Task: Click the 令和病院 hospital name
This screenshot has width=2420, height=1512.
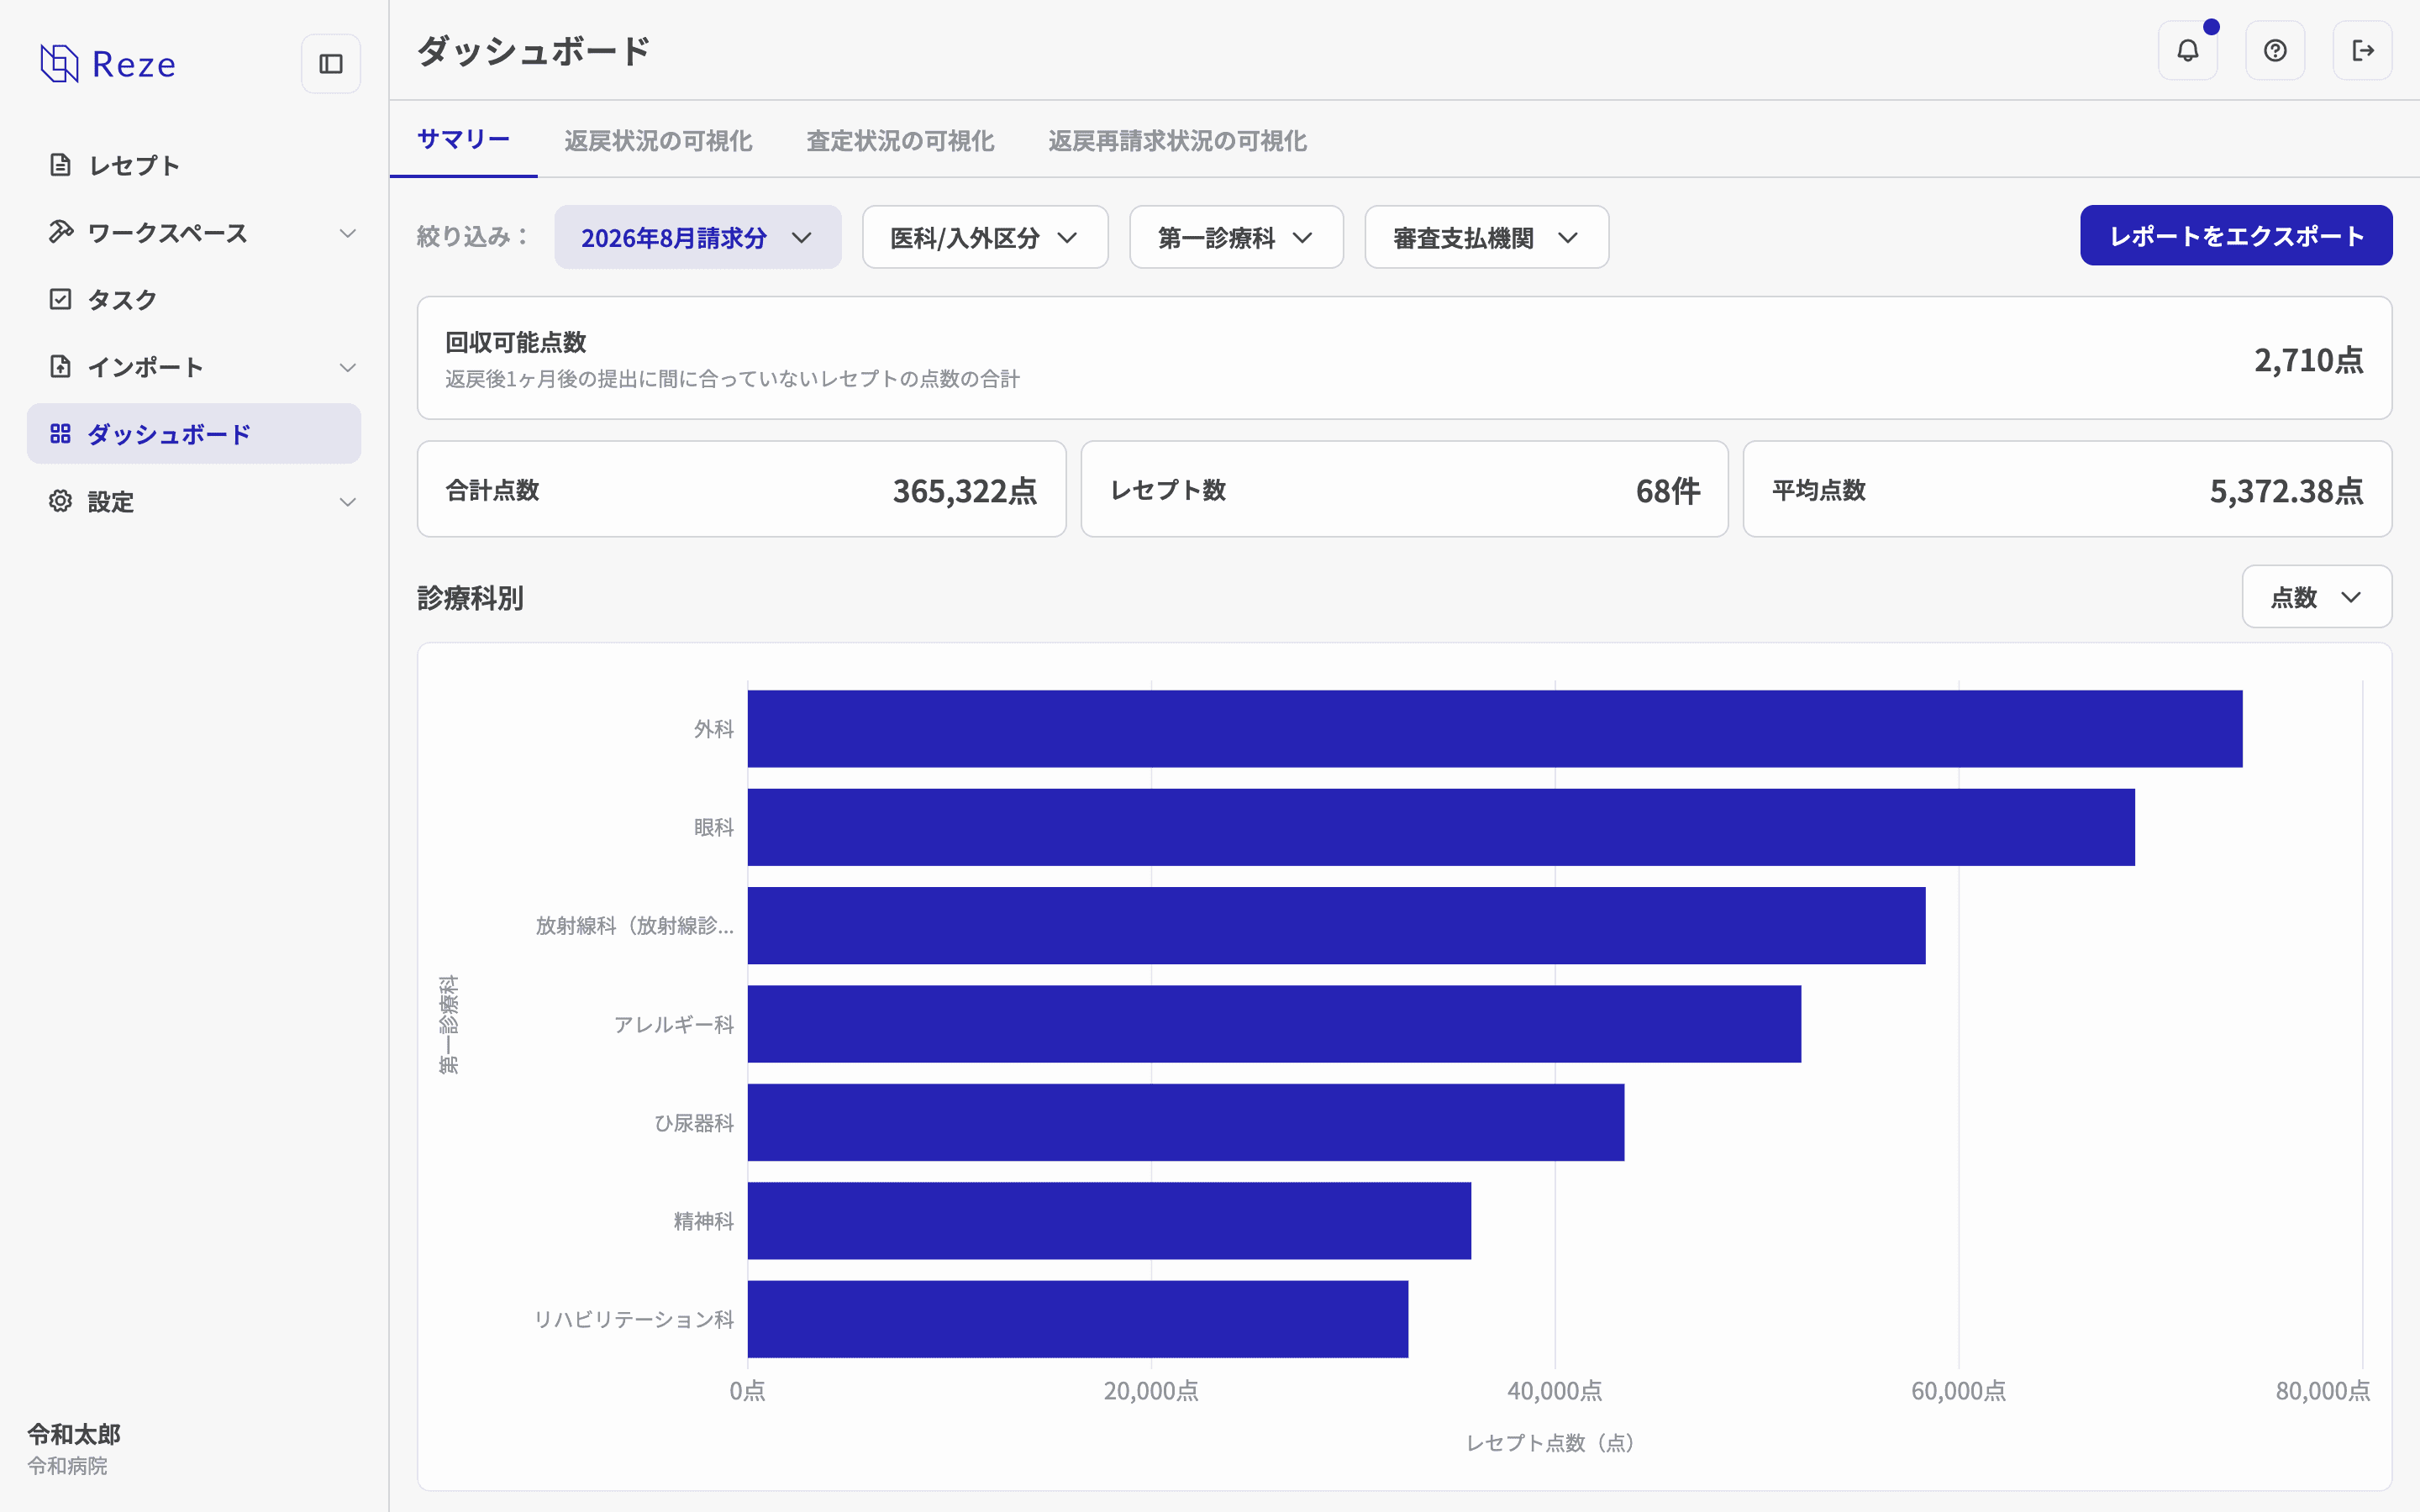Action: pyautogui.click(x=67, y=1465)
